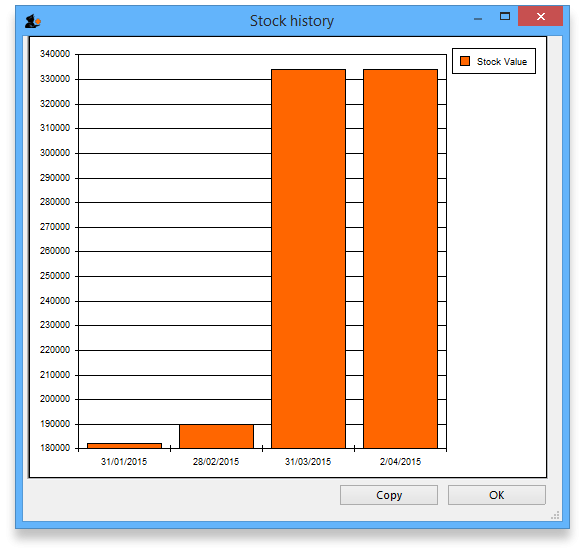Maximize the Stock history window
The image size is (585, 554).
point(505,16)
